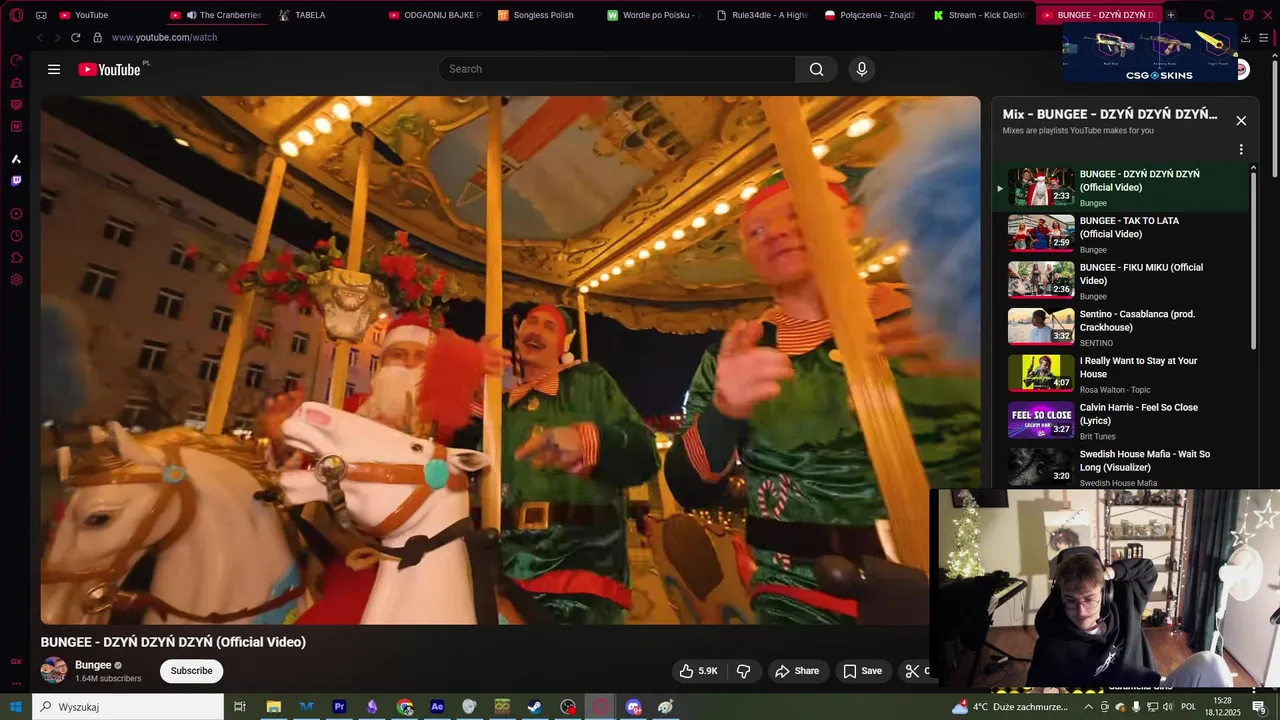Open Steam from the Windows taskbar

[535, 707]
